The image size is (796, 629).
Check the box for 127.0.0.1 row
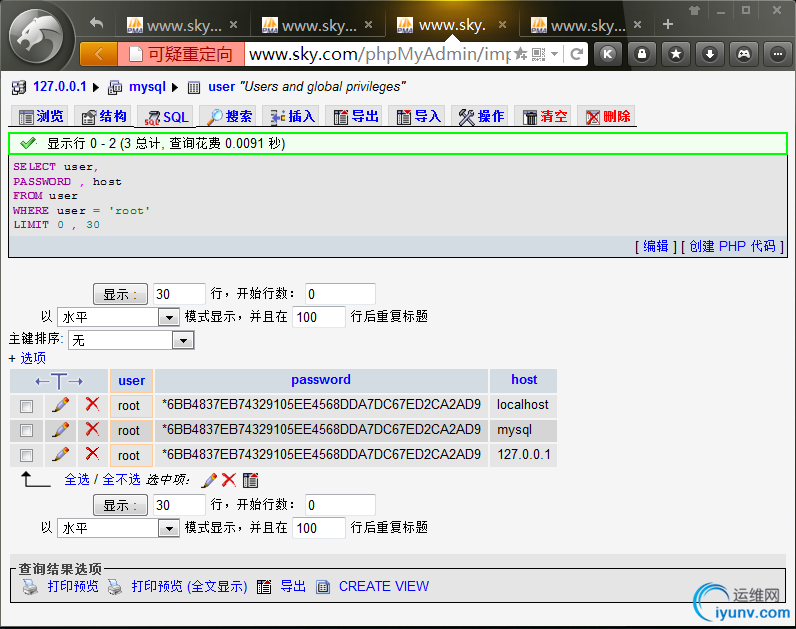click(x=26, y=455)
